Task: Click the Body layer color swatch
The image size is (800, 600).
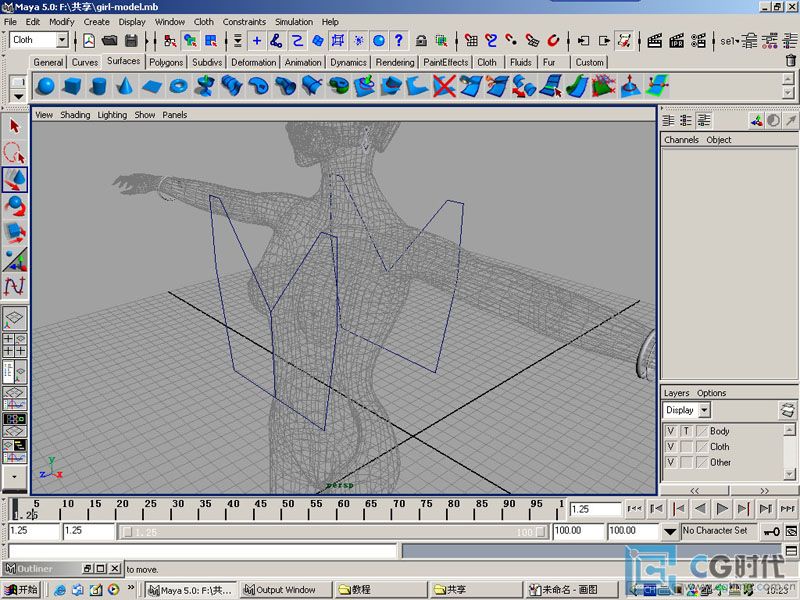Action: tap(703, 431)
